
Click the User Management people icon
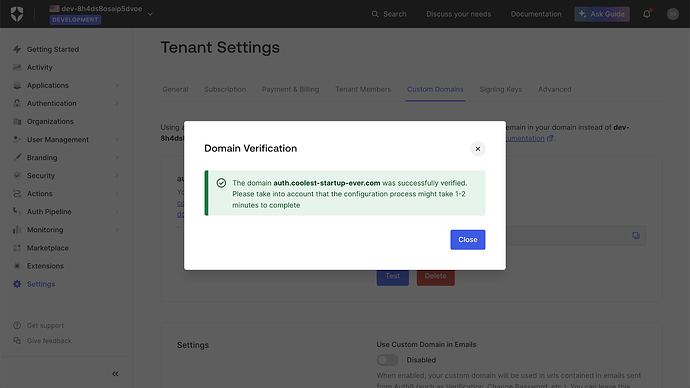[x=17, y=139]
